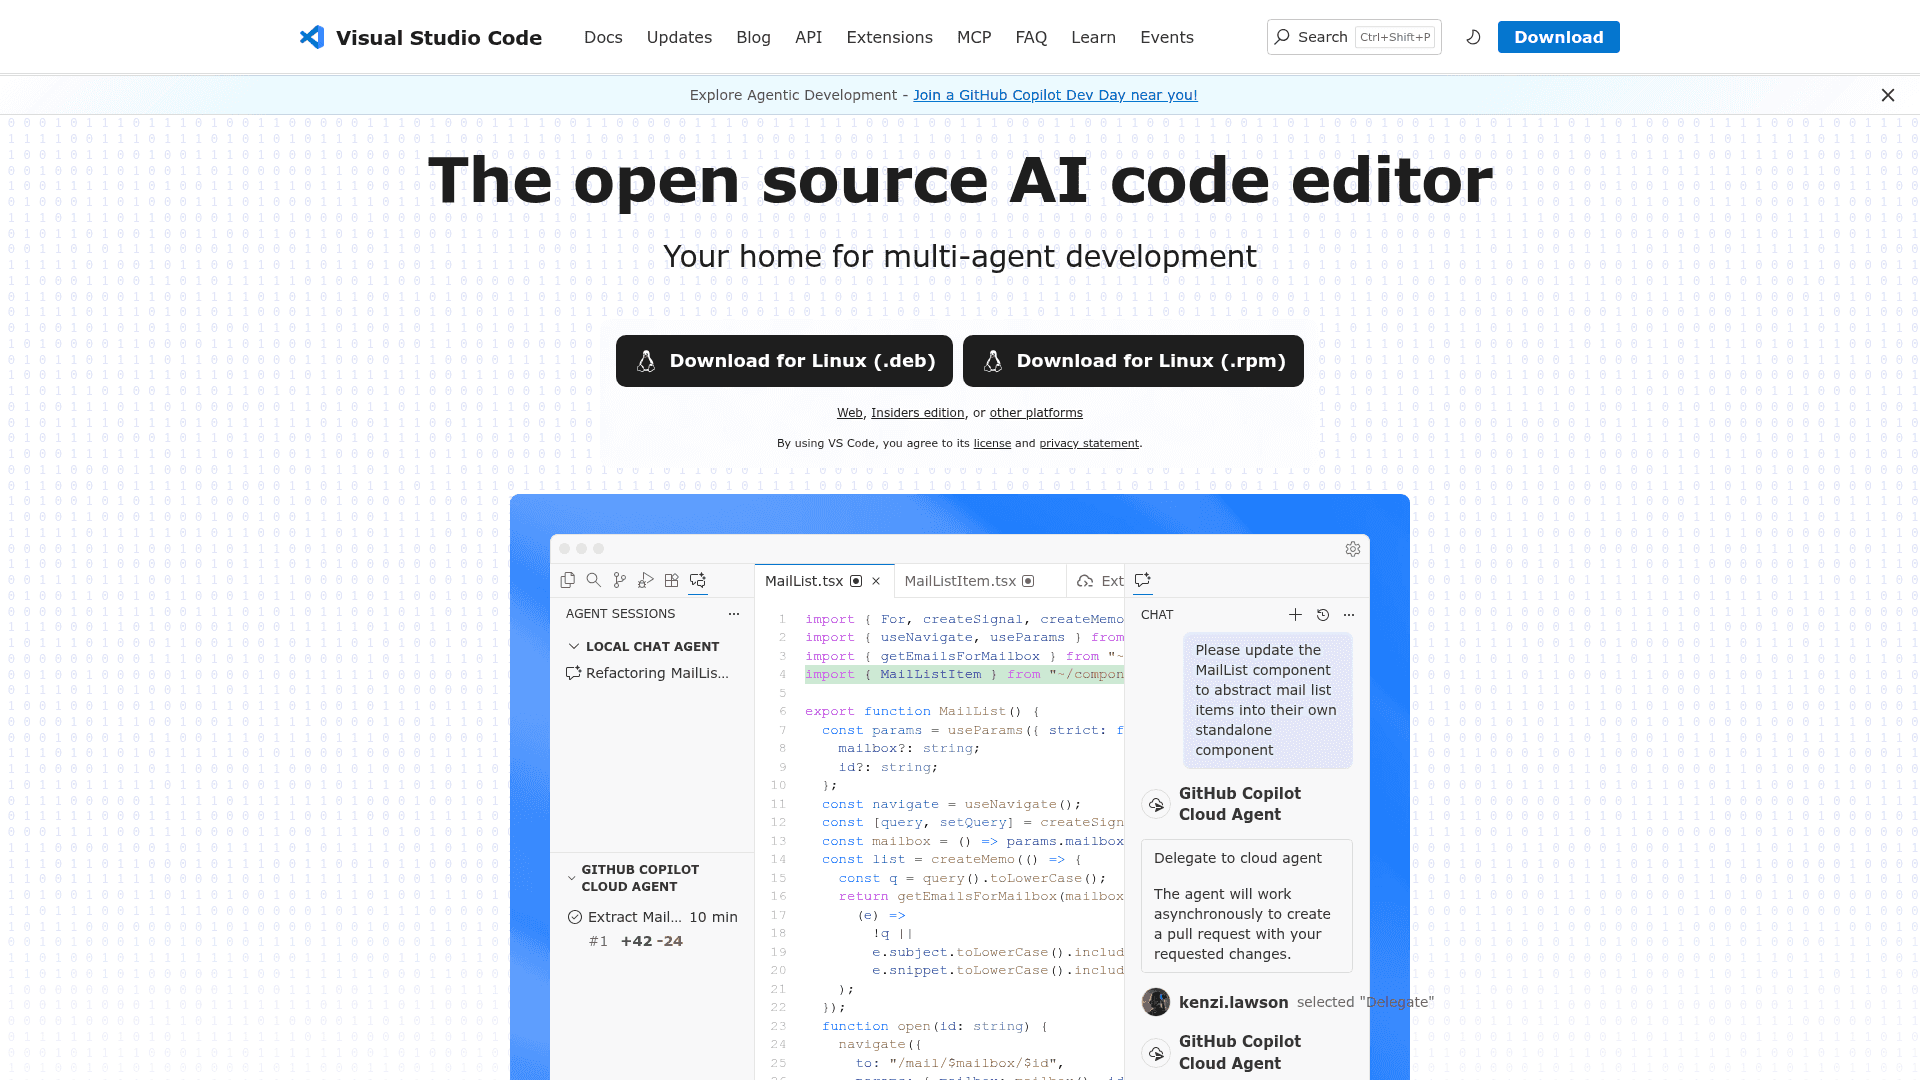
Task: Select the Extract Mail… 10 min session
Action: (652, 917)
